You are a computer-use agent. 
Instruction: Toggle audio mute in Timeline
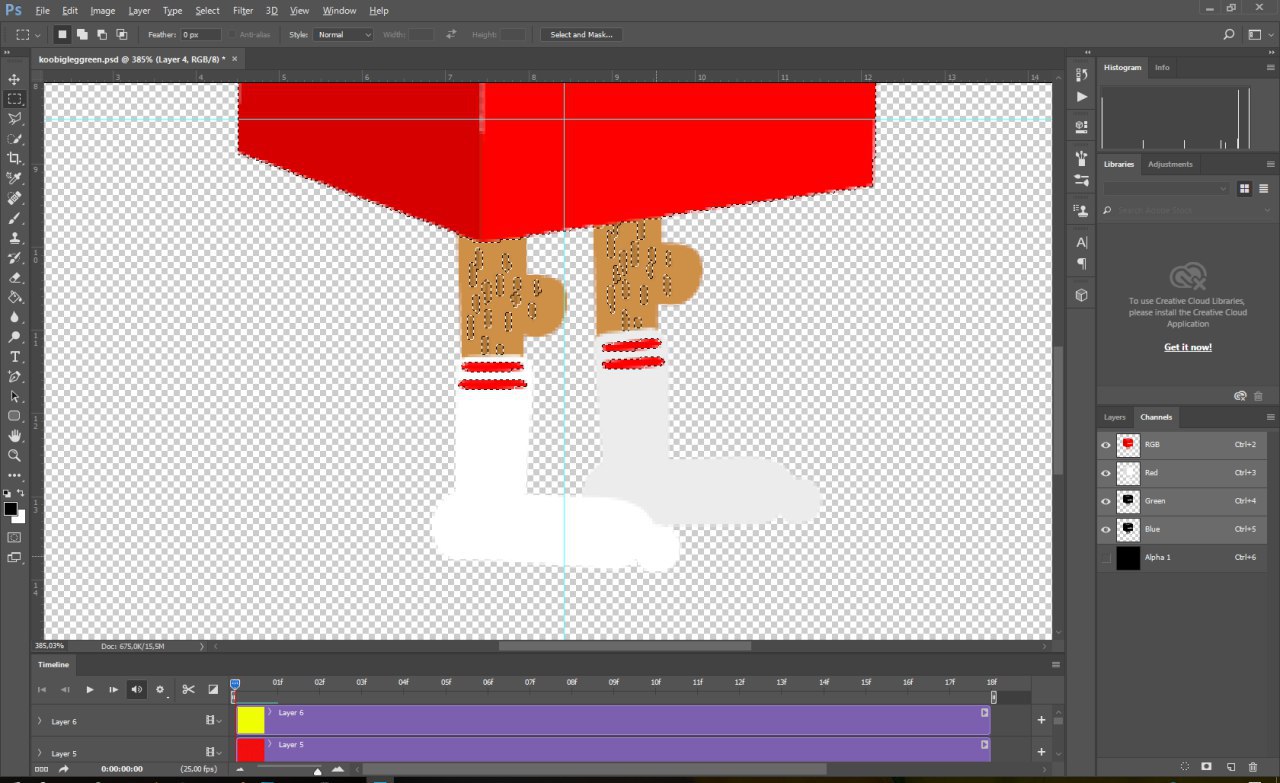pos(137,689)
